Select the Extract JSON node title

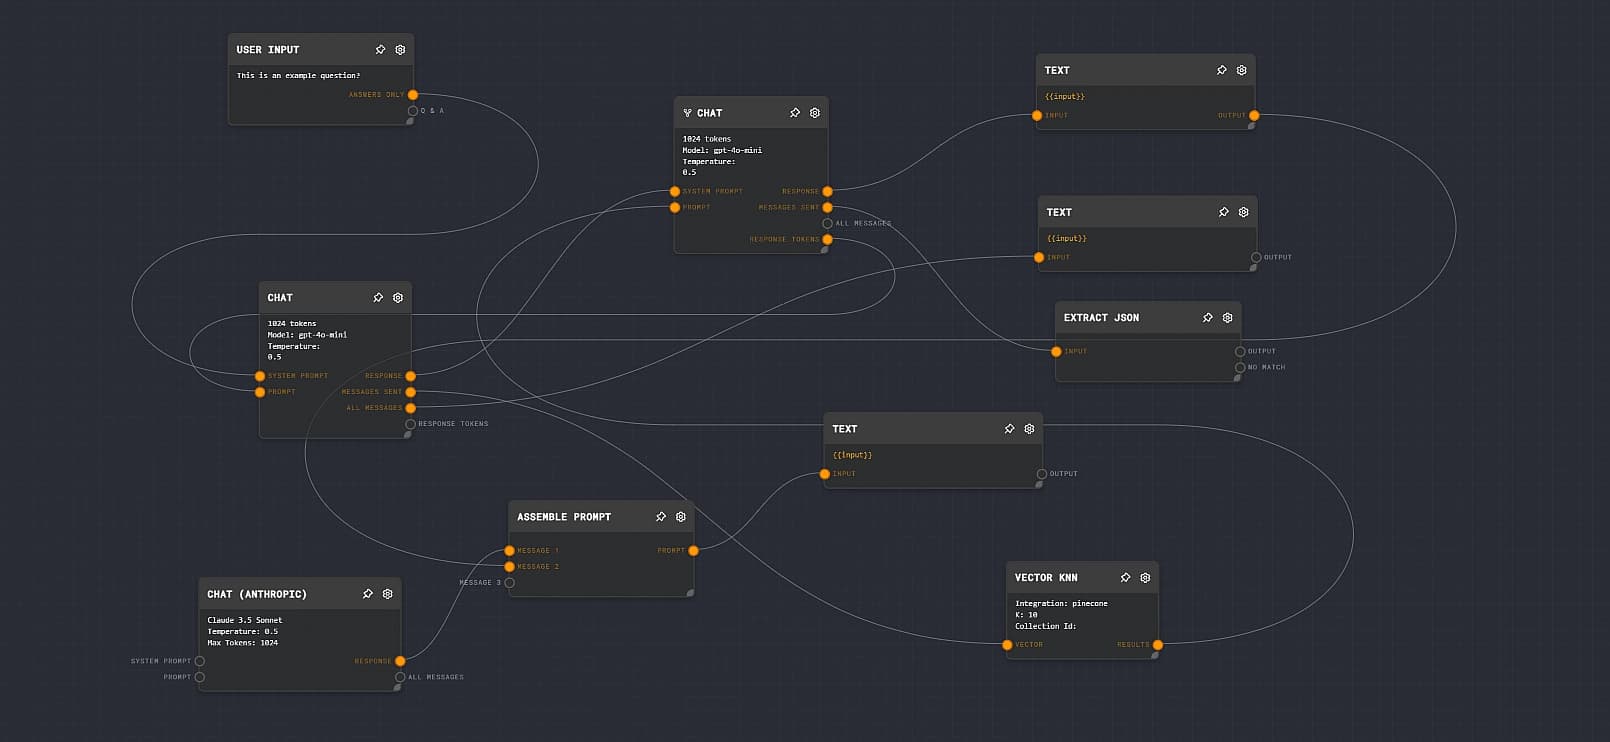click(x=1101, y=318)
